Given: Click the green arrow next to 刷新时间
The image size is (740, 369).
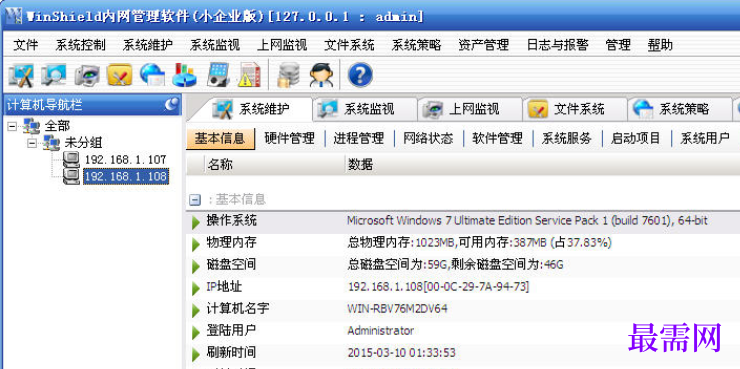Looking at the screenshot, I should point(196,354).
